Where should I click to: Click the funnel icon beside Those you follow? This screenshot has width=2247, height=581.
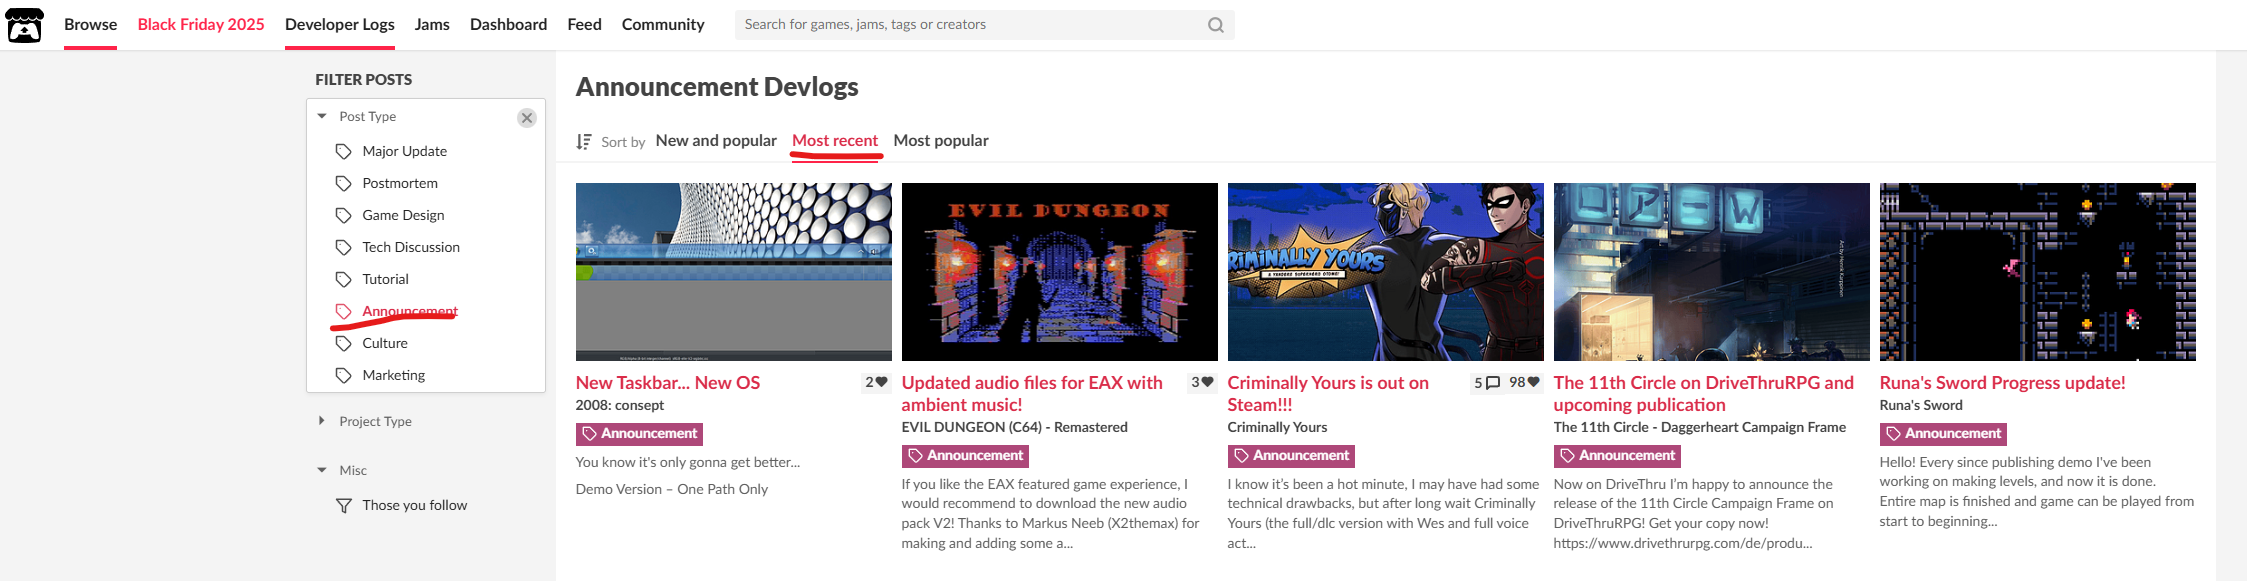click(x=344, y=505)
